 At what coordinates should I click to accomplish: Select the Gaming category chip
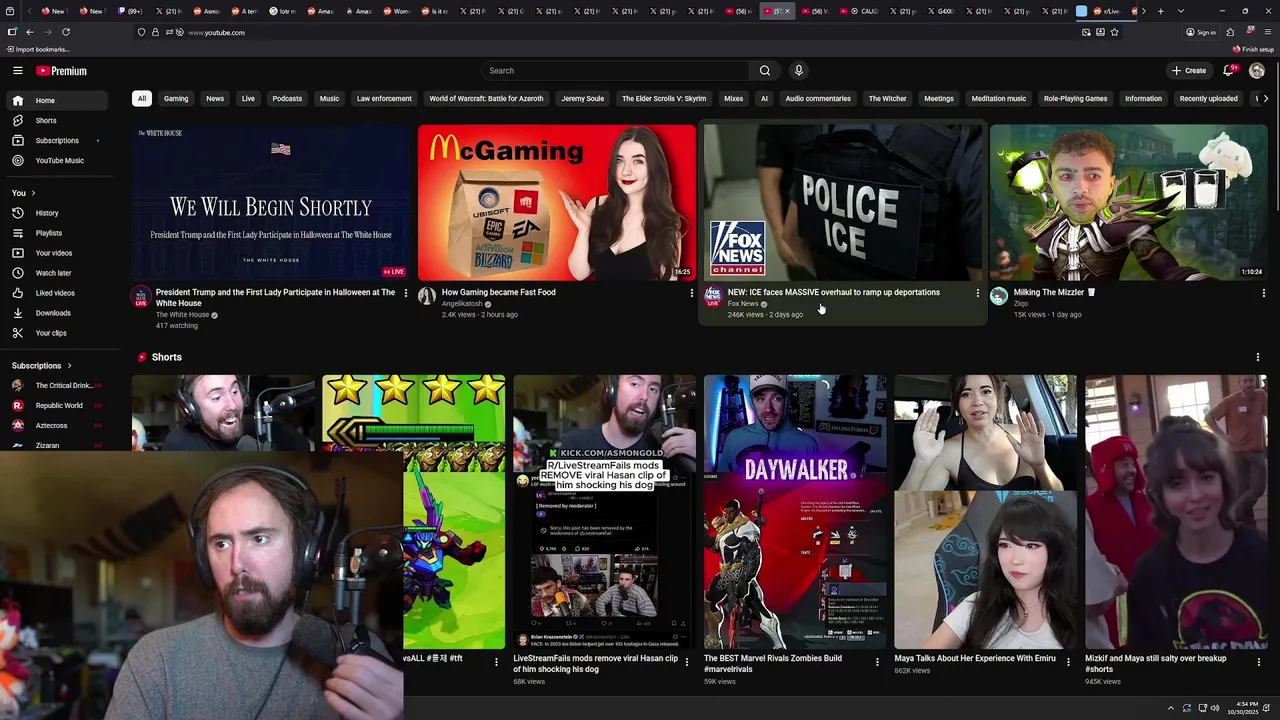click(176, 99)
